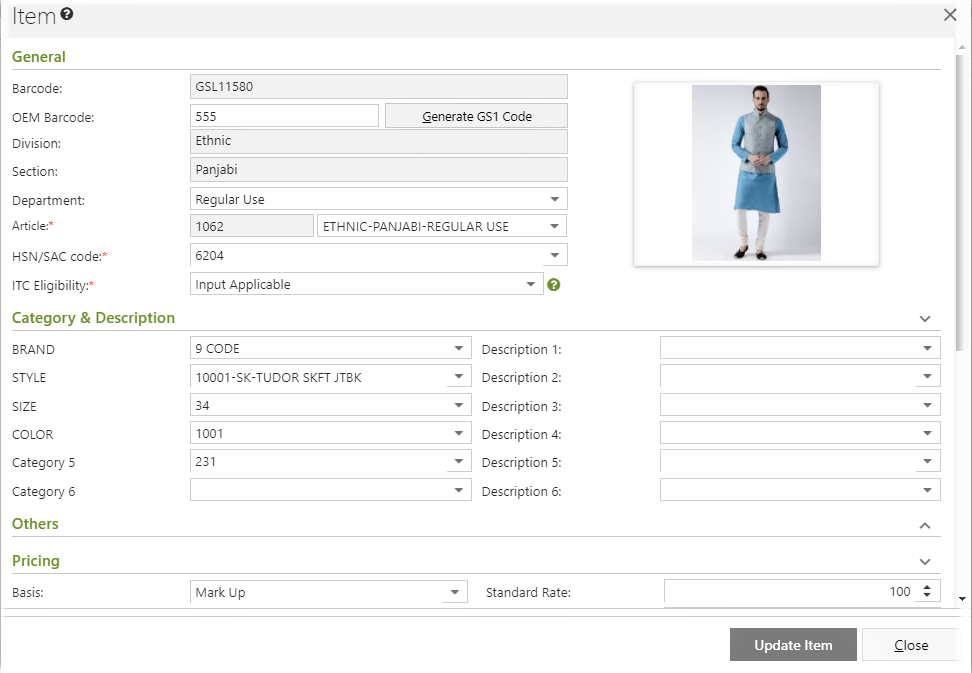Image resolution: width=972 pixels, height=673 pixels.
Task: Click inside the OEM Barcode field
Action: (x=284, y=115)
